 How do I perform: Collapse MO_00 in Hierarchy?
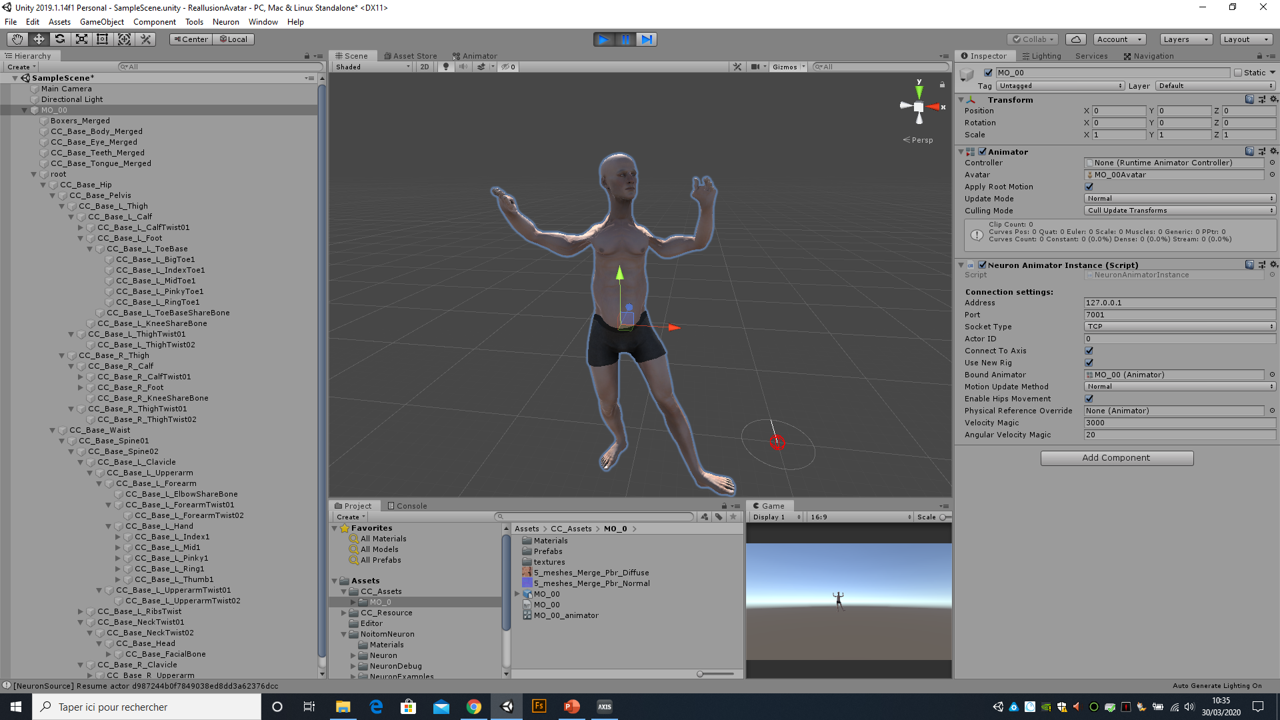coord(25,110)
